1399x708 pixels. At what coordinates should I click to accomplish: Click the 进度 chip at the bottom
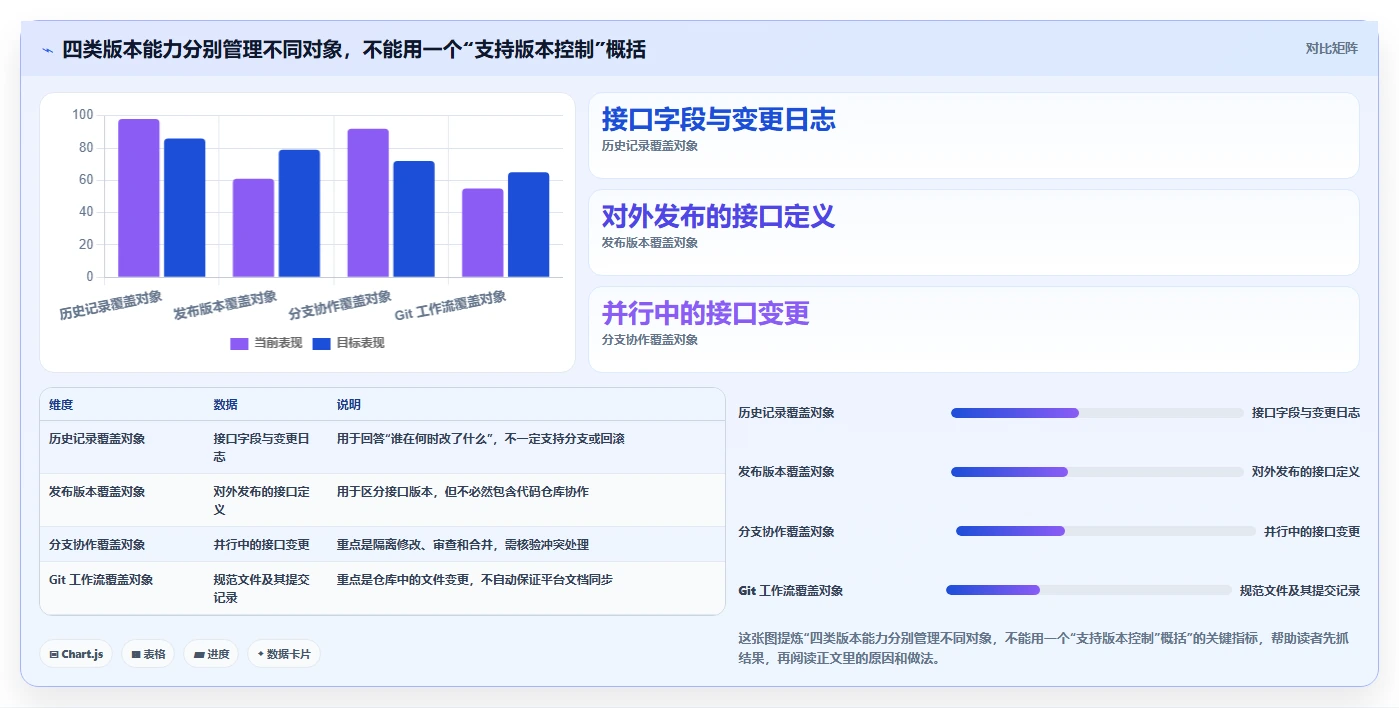pyautogui.click(x=211, y=654)
